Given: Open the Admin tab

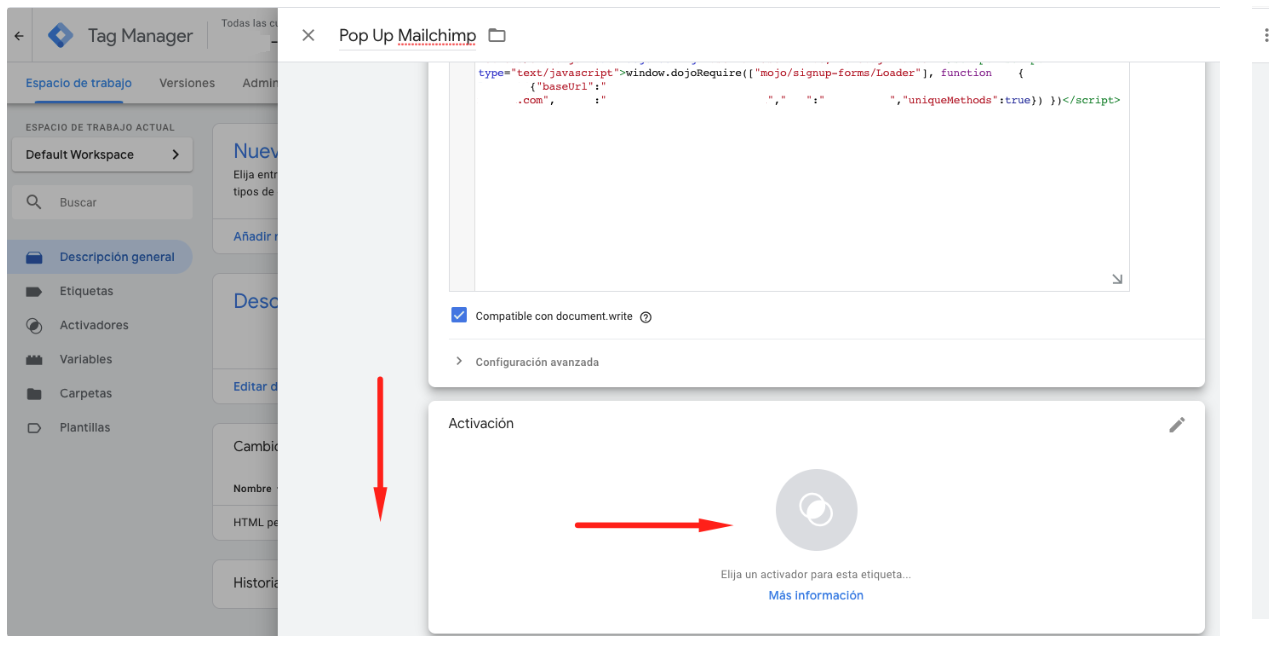Looking at the screenshot, I should (x=260, y=83).
